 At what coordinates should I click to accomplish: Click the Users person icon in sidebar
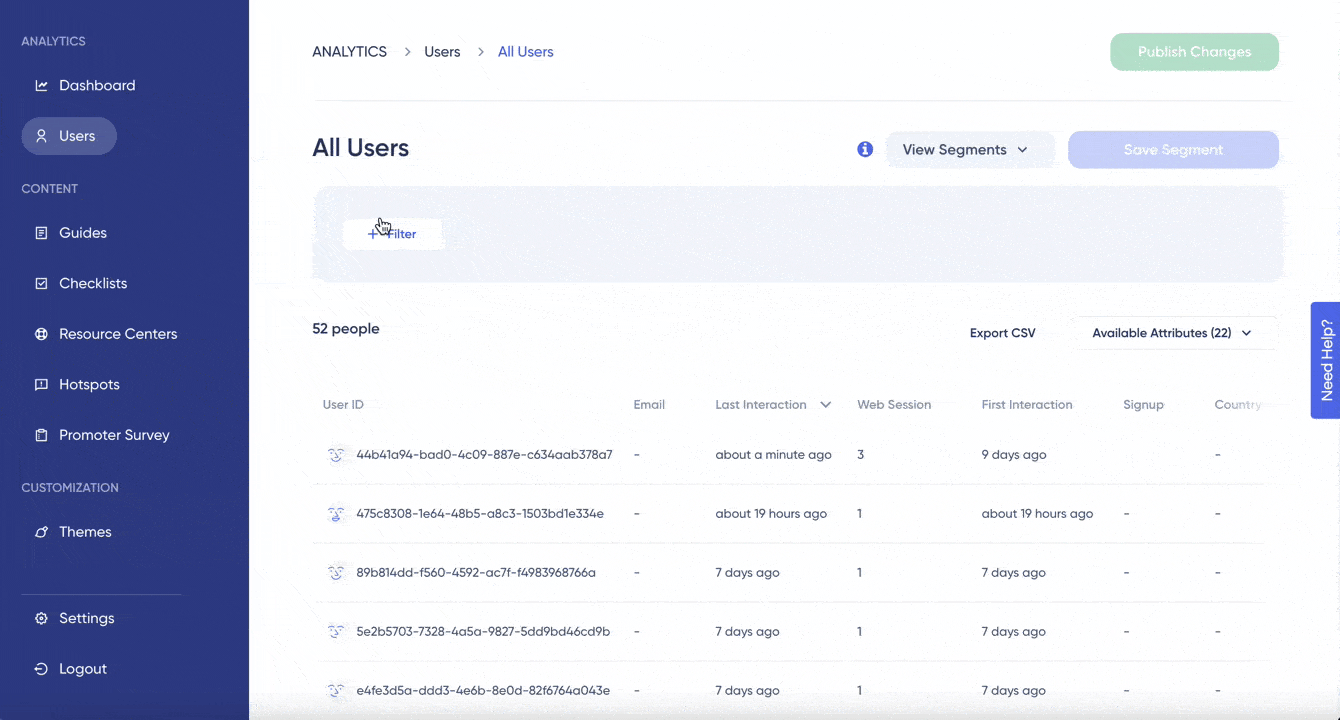pos(41,136)
